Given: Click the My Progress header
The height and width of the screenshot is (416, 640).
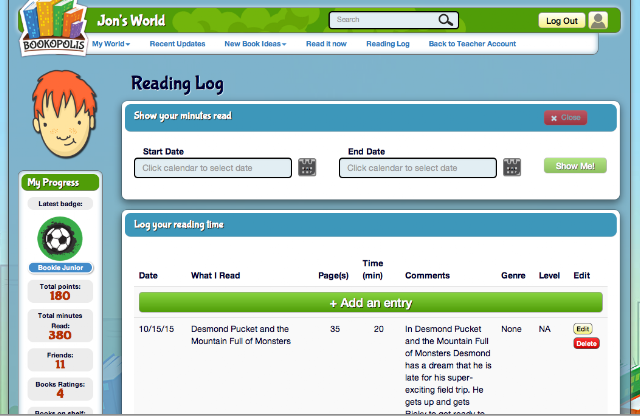Looking at the screenshot, I should click(x=60, y=182).
